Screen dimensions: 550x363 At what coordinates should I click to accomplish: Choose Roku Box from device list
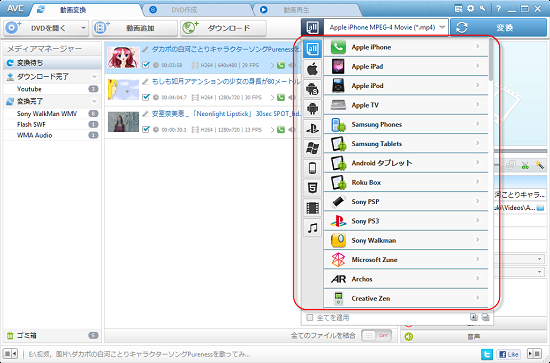pos(406,182)
